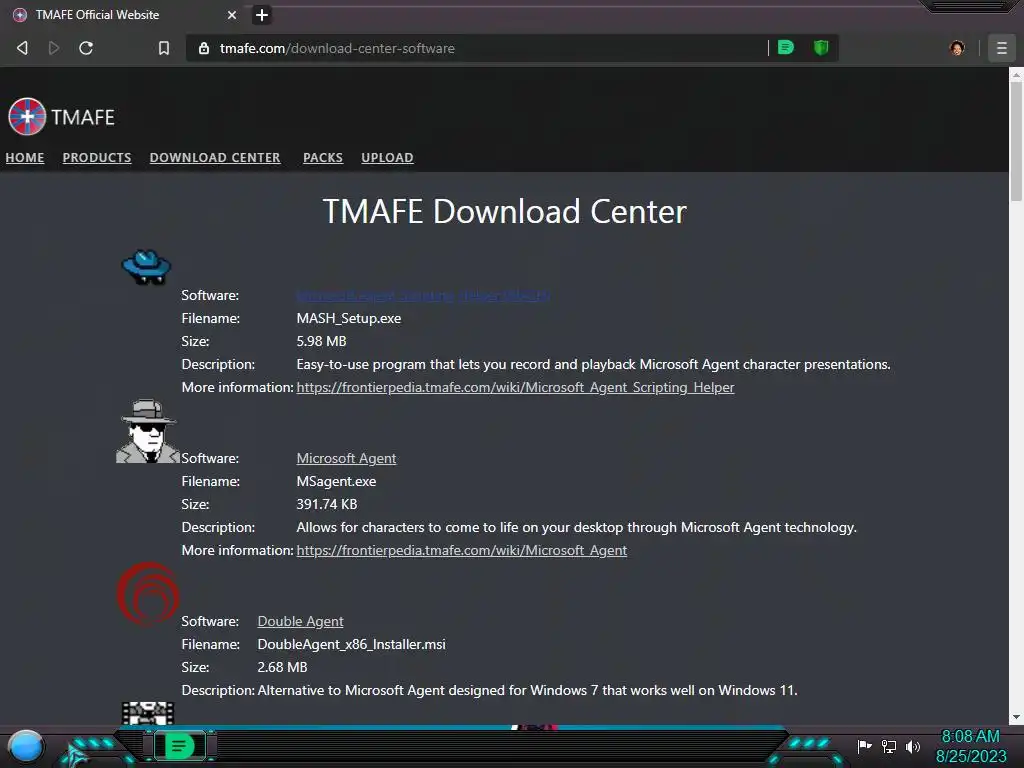The image size is (1024, 768).
Task: Open the green browser icon on taskbar
Action: click(180, 746)
